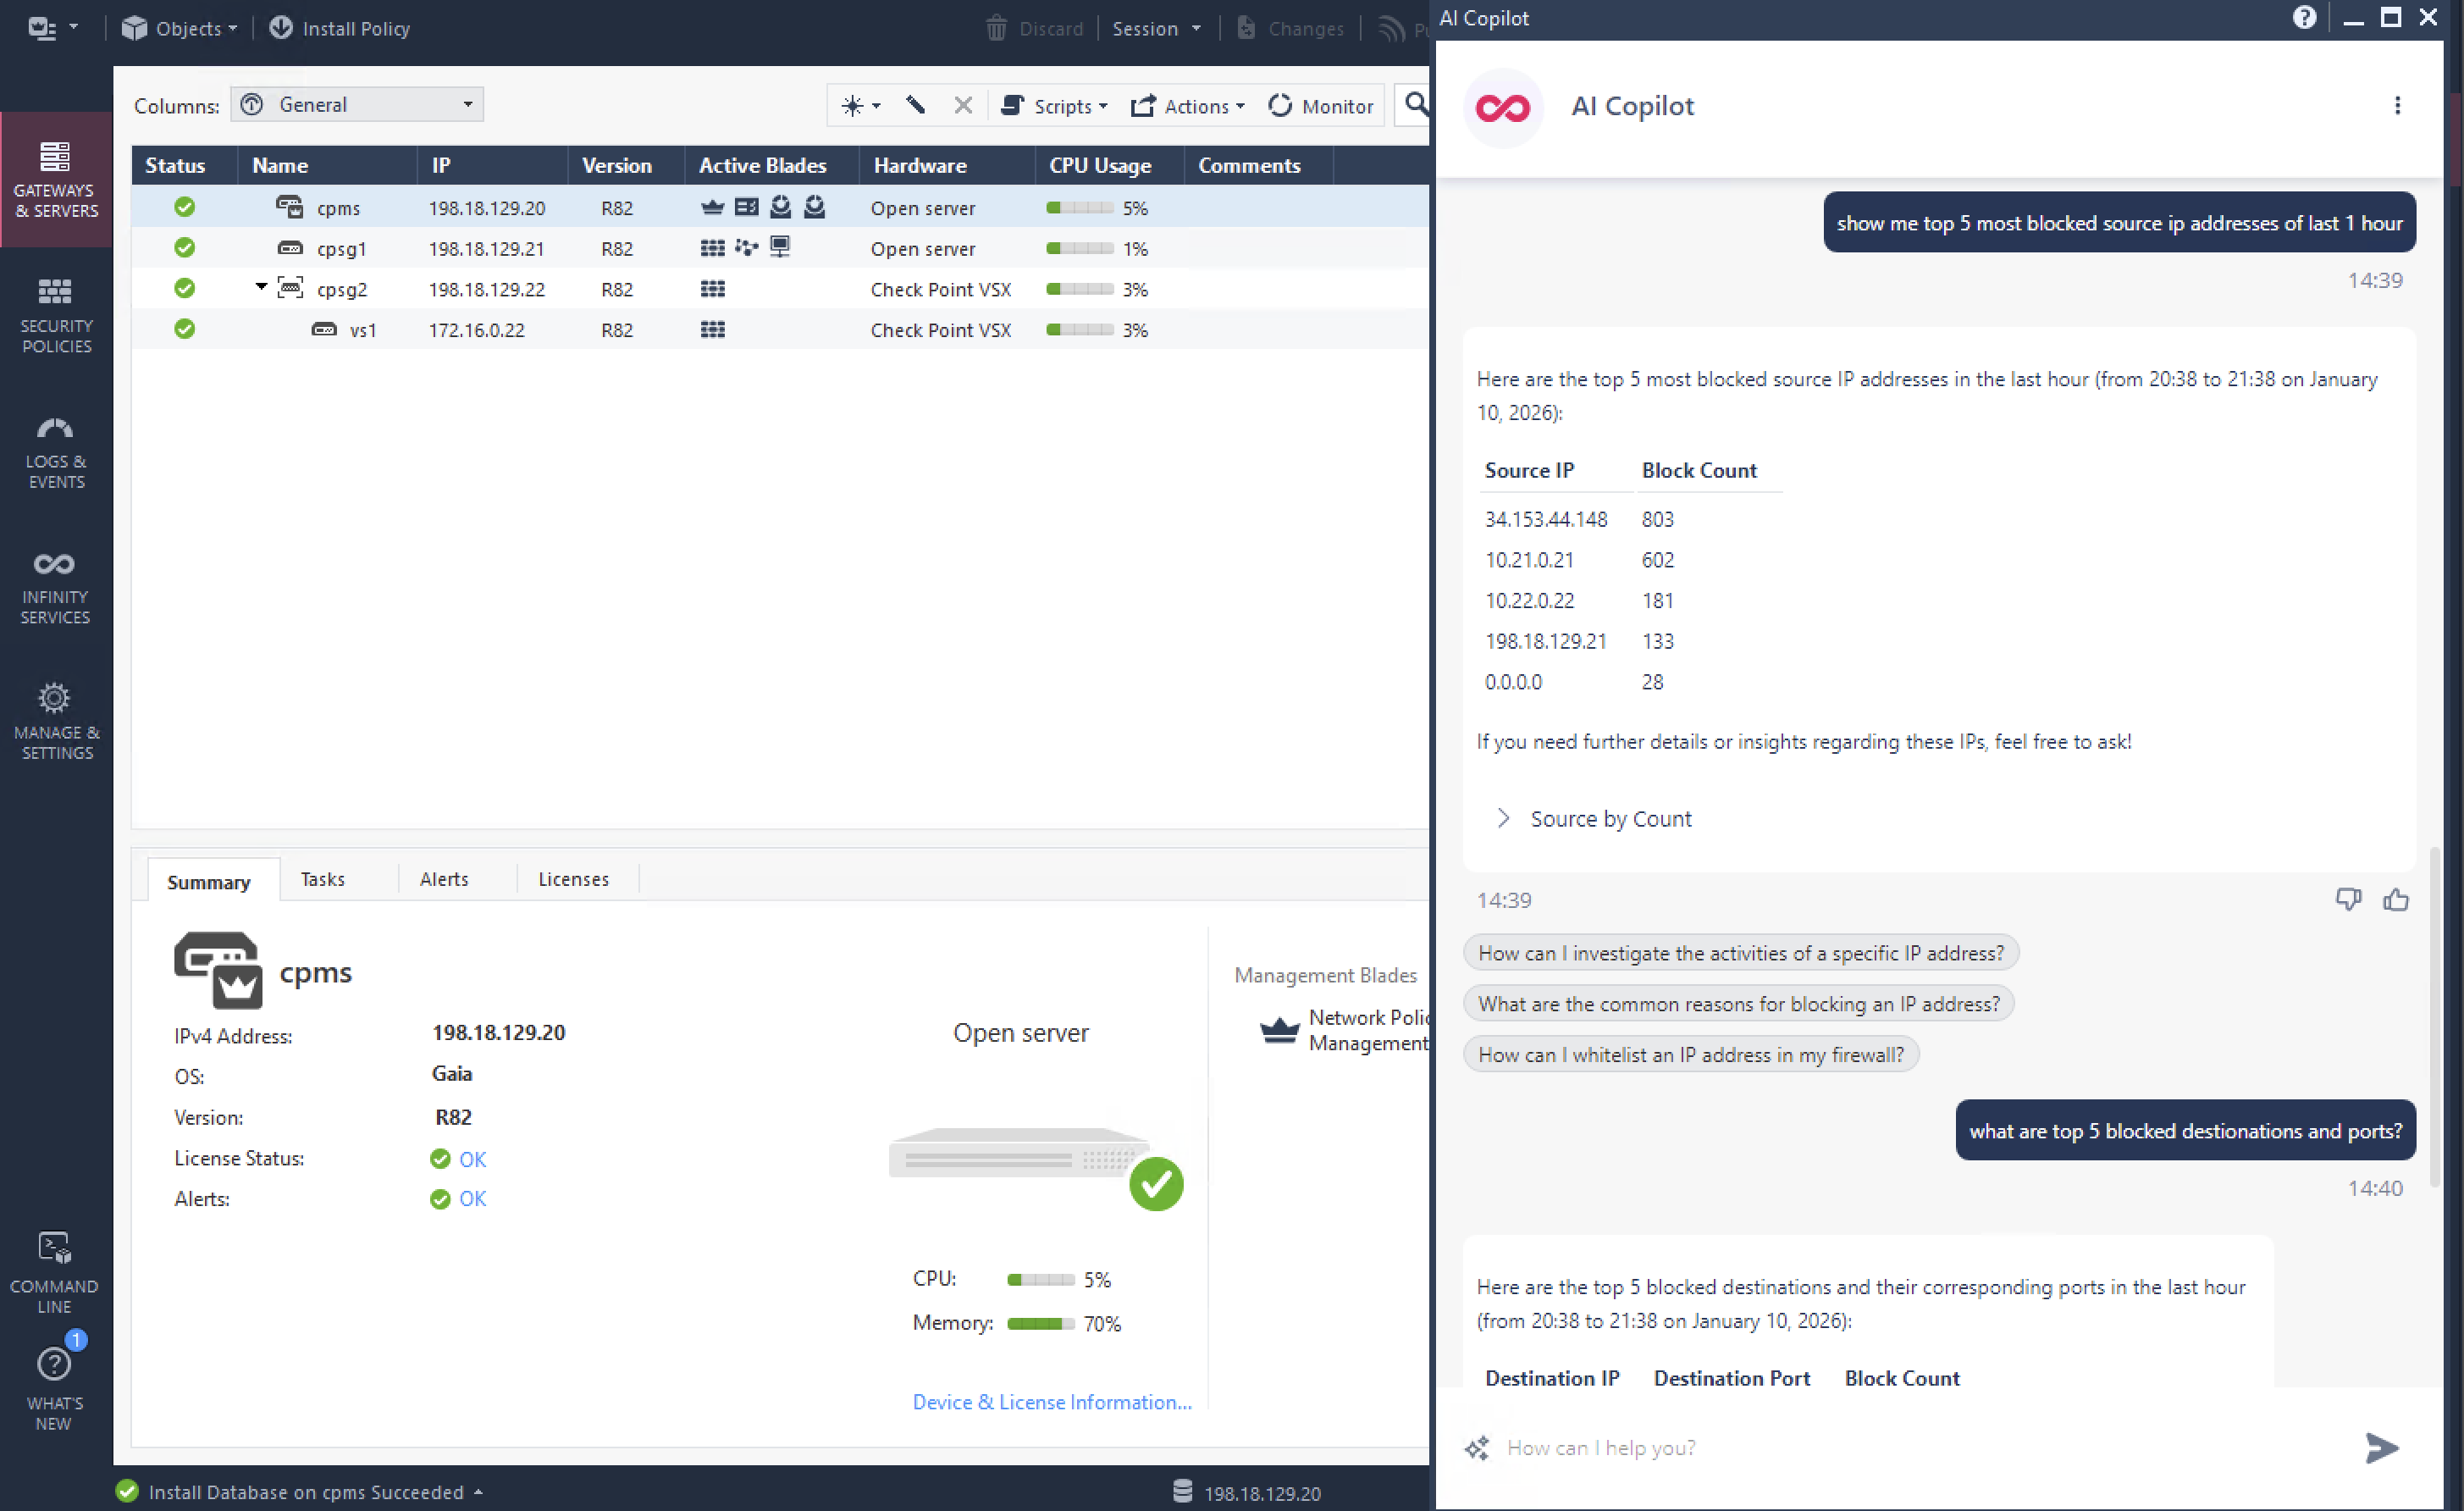Send the message with the arrow icon
This screenshot has width=2464, height=1511.
[2381, 1447]
